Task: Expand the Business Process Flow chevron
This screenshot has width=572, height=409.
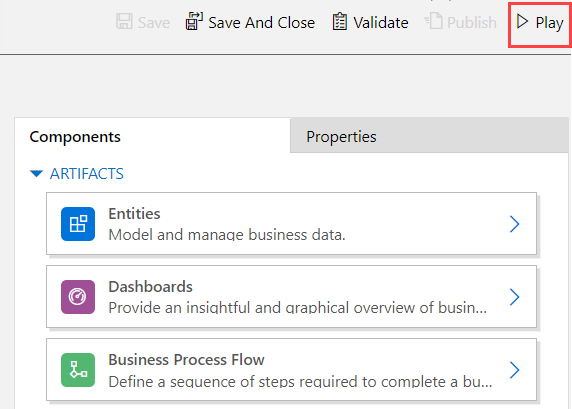Action: coord(514,370)
